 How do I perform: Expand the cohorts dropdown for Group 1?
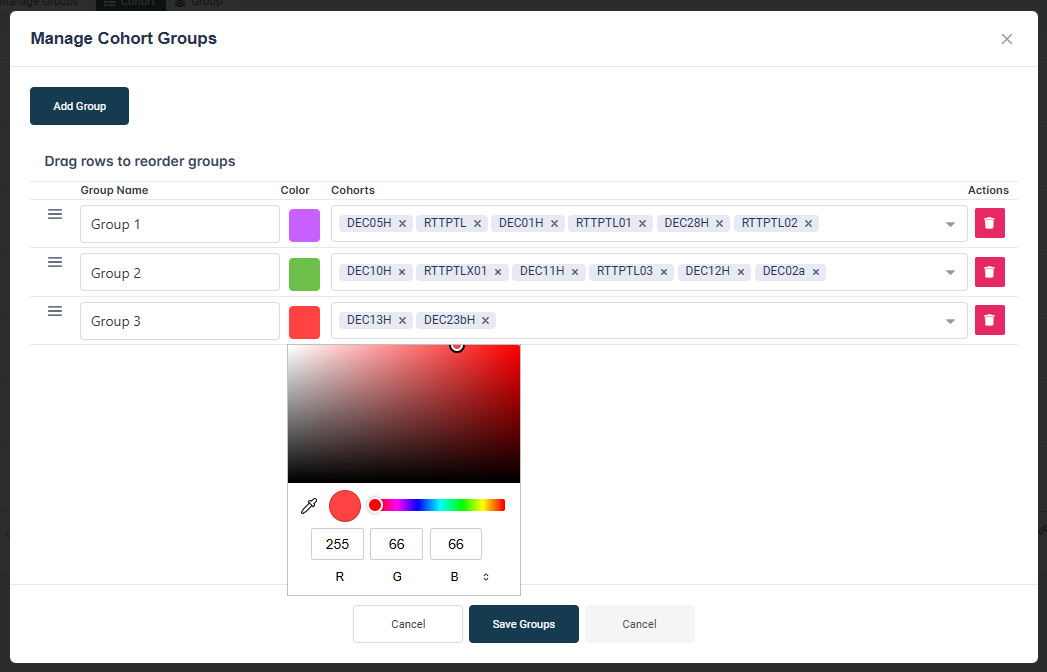coord(950,224)
